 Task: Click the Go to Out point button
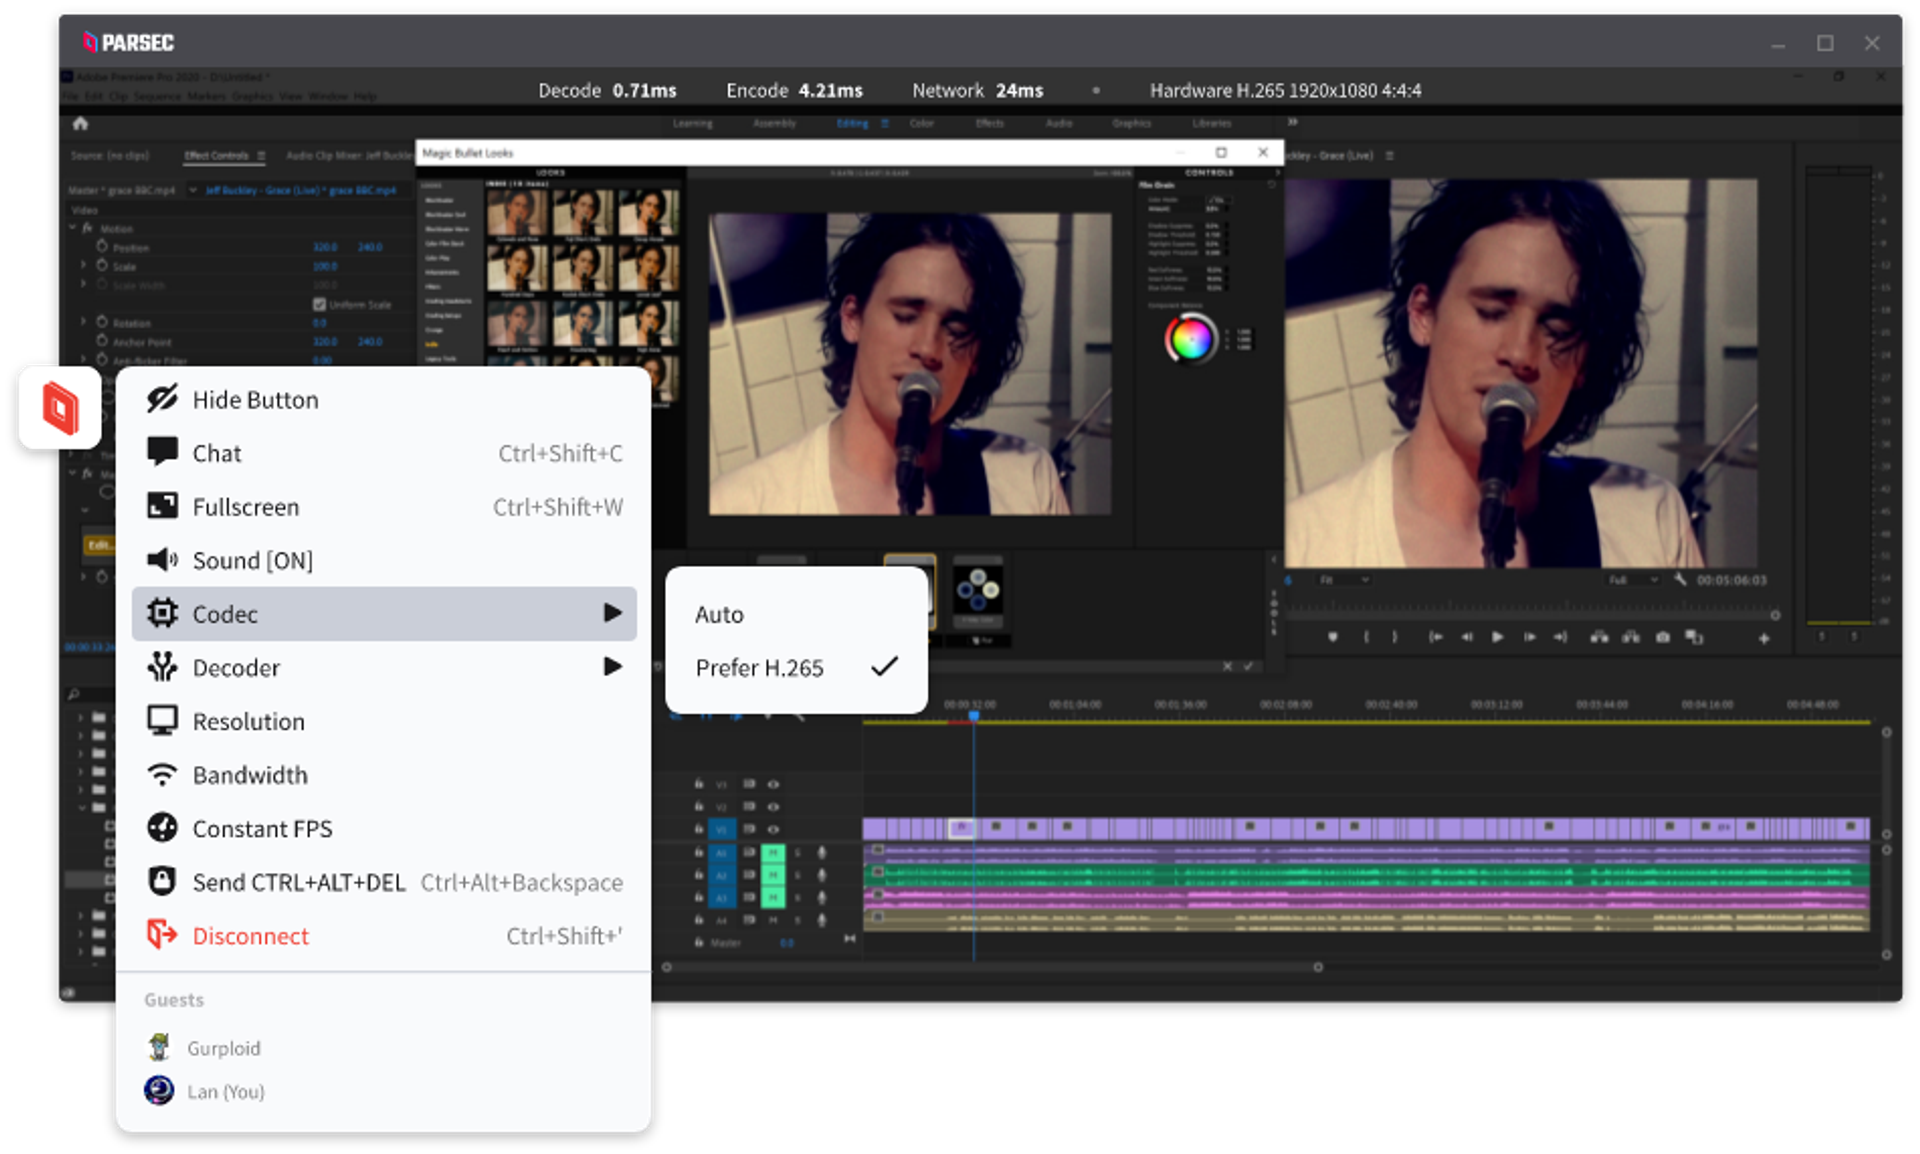click(1560, 637)
